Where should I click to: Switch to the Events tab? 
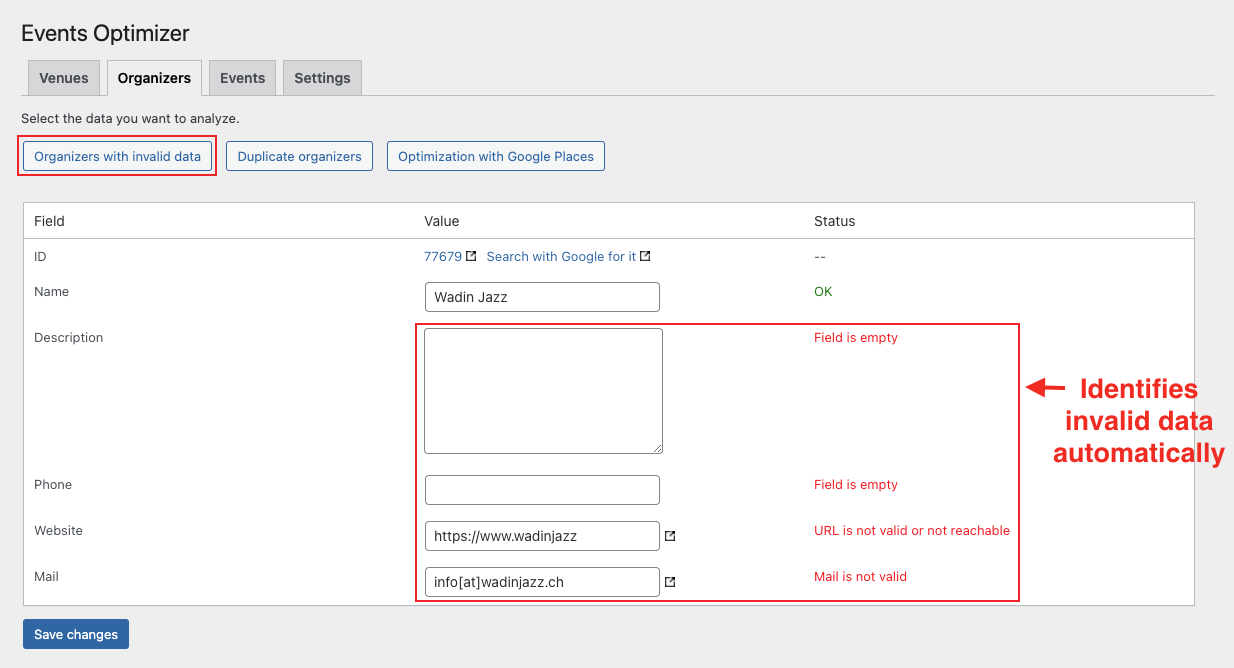tap(242, 78)
